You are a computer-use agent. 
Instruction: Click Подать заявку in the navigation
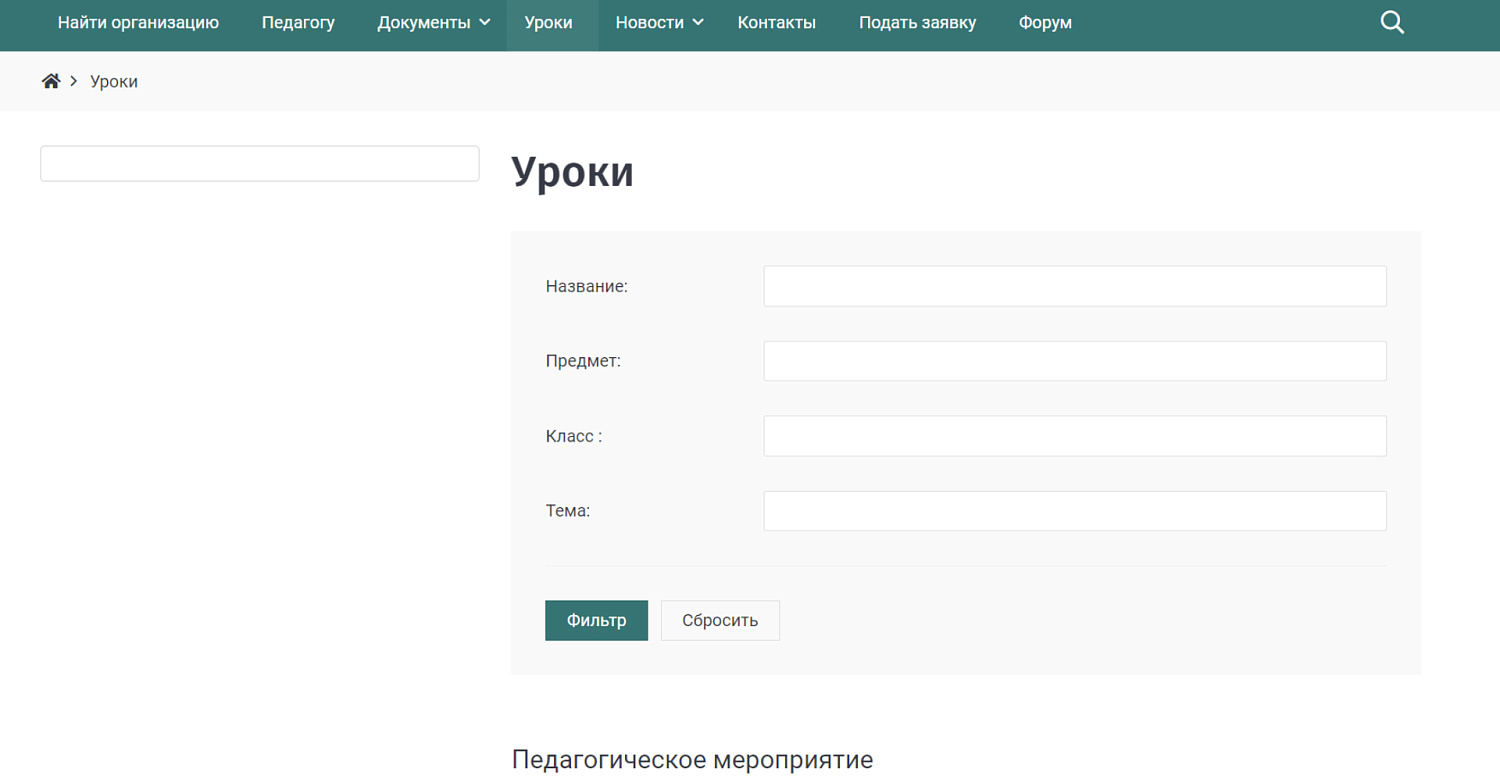click(x=917, y=23)
